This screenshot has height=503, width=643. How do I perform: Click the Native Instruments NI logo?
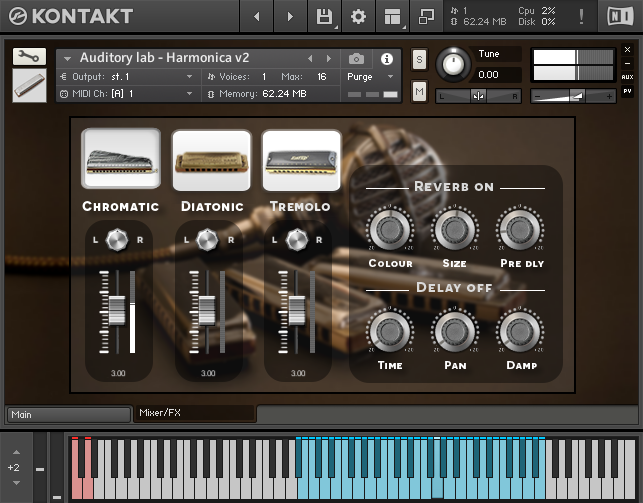pyautogui.click(x=620, y=16)
